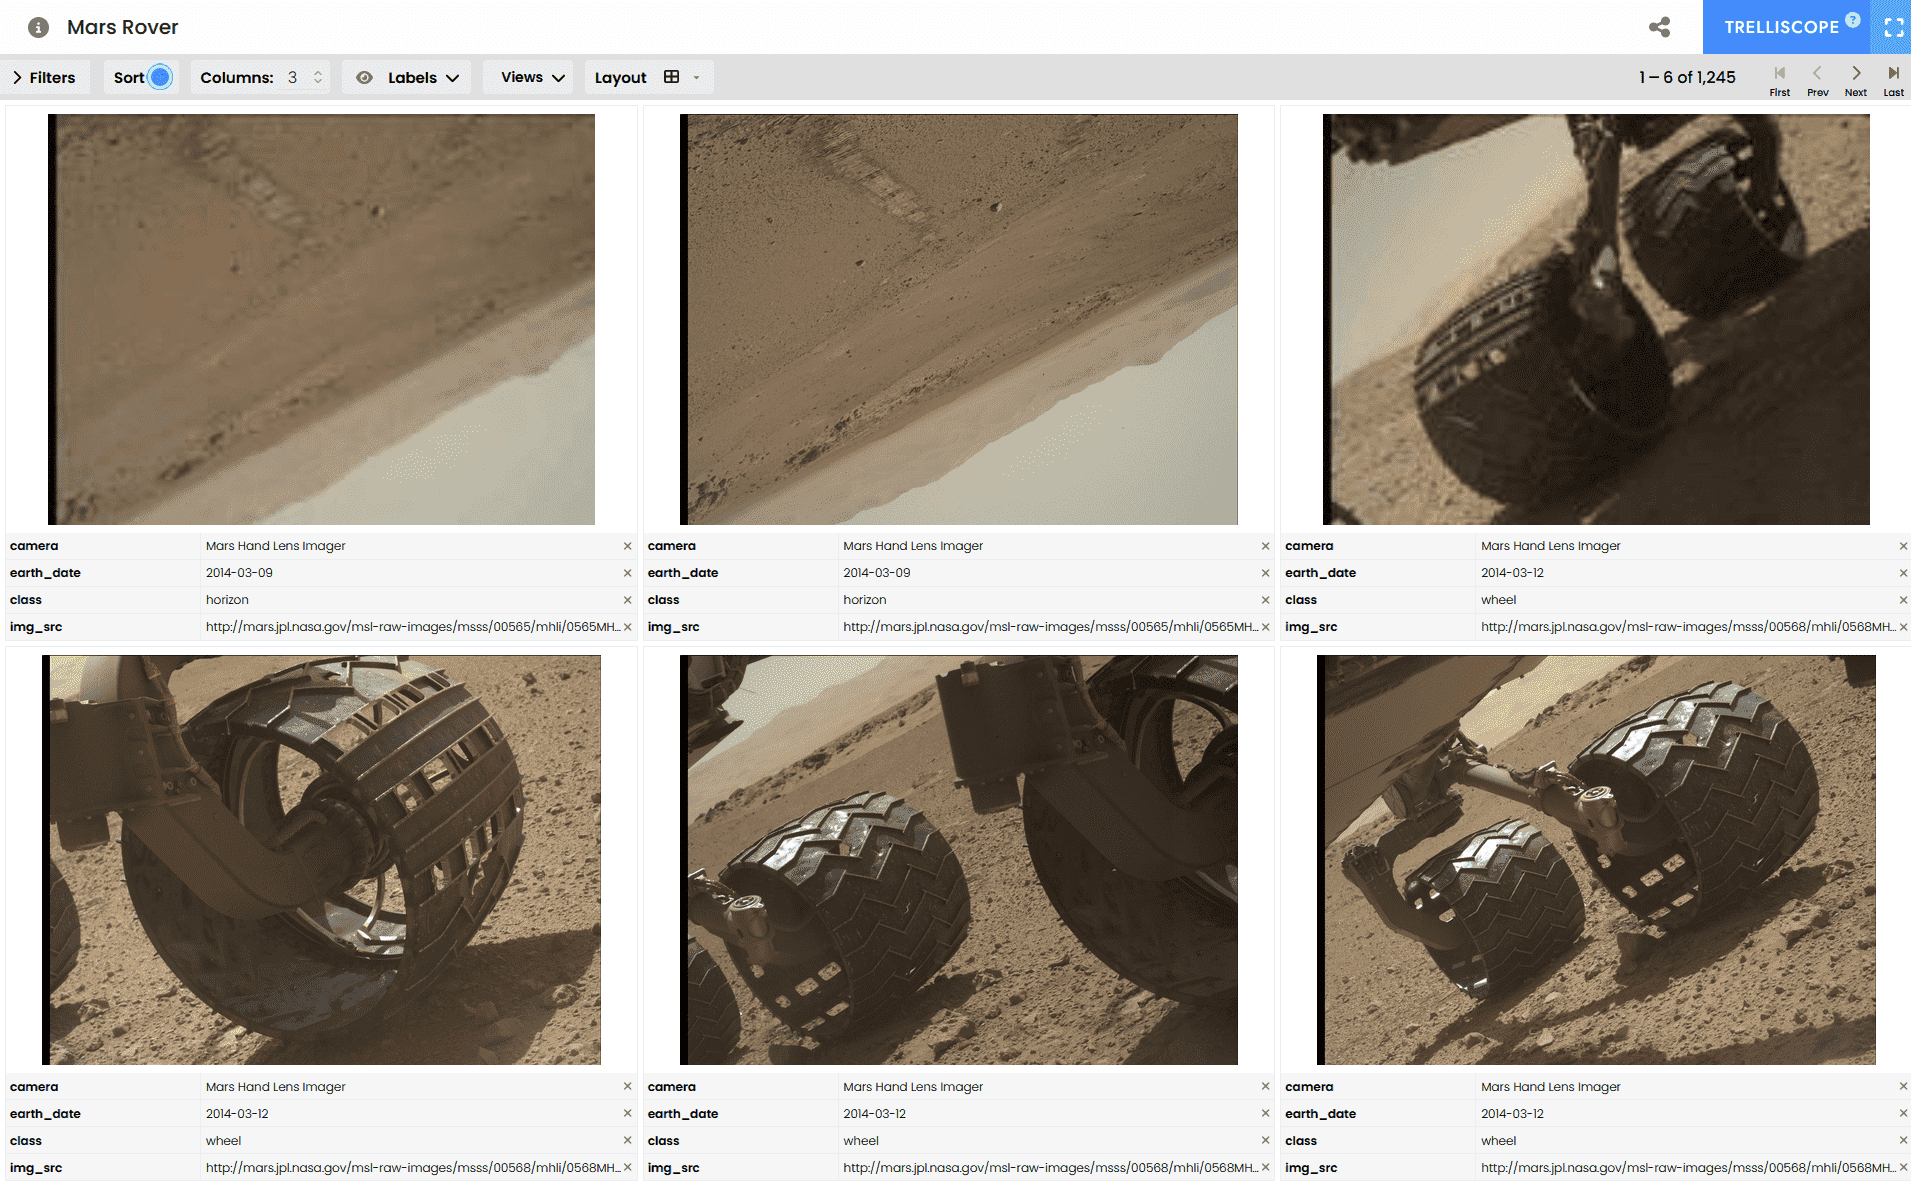Image resolution: width=1911 pixels, height=1190 pixels.
Task: Toggle the active Sort indicator
Action: pos(160,76)
